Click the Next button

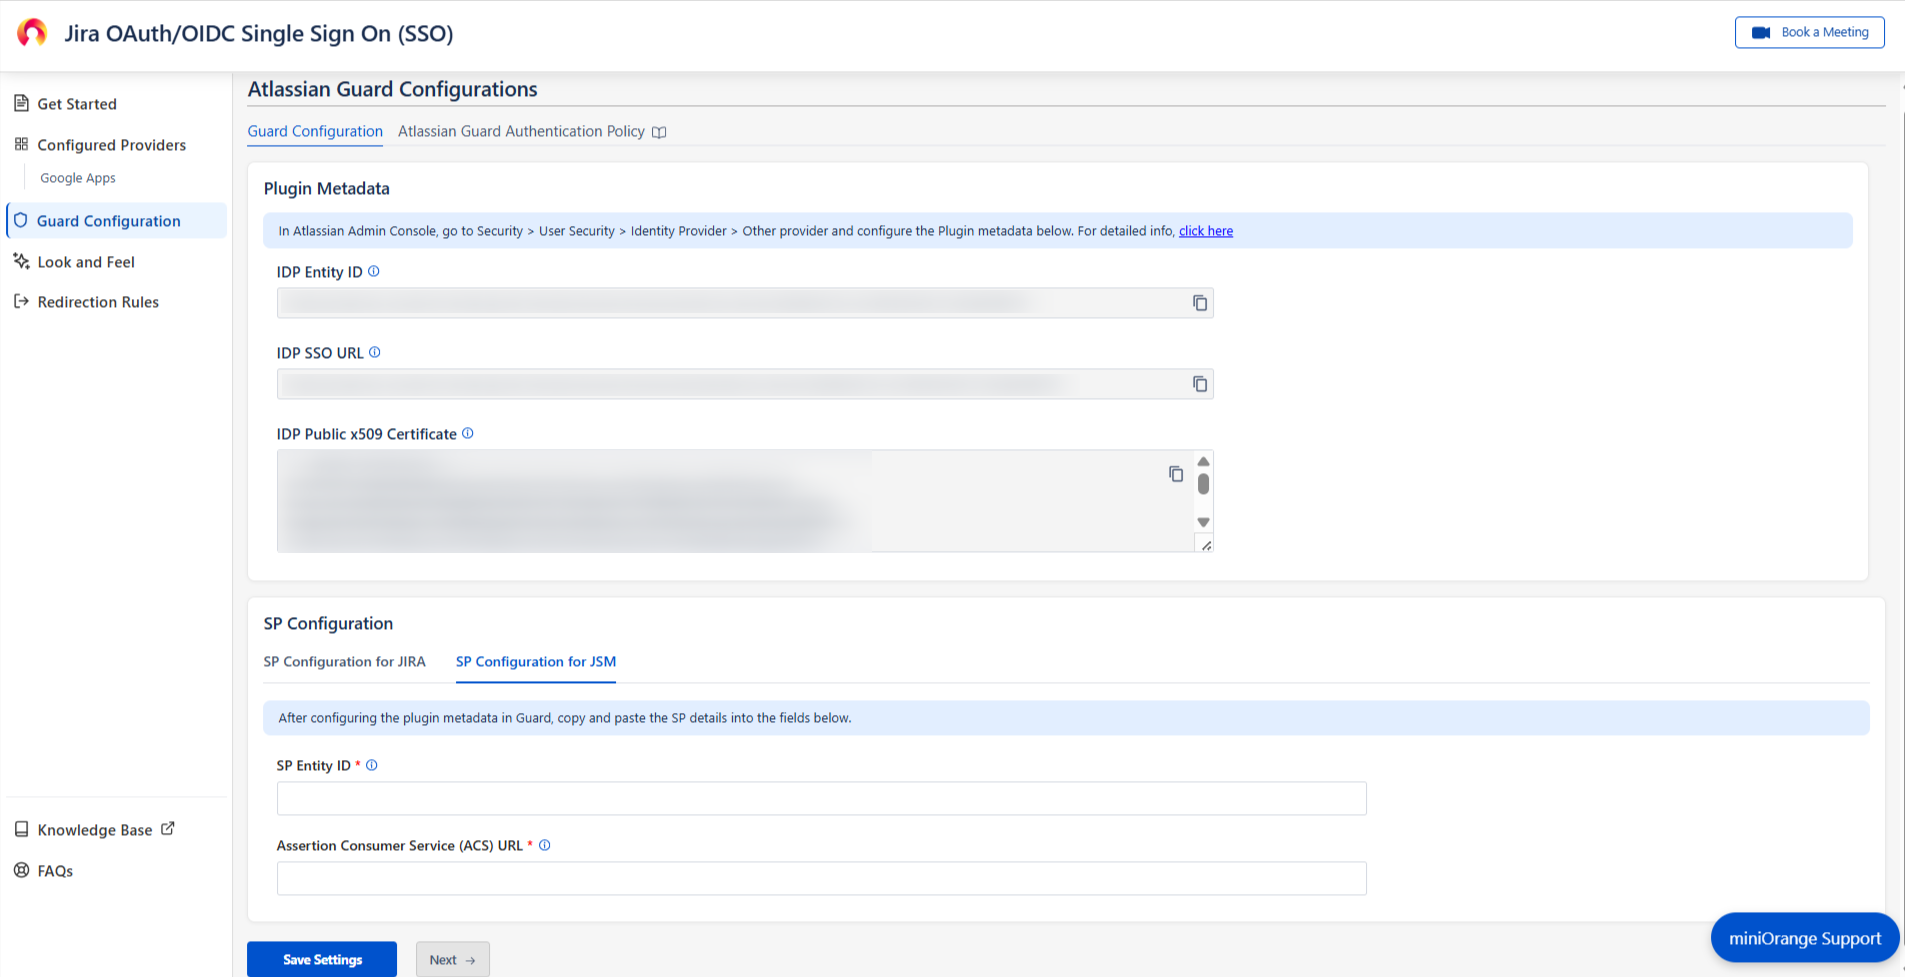tap(453, 959)
